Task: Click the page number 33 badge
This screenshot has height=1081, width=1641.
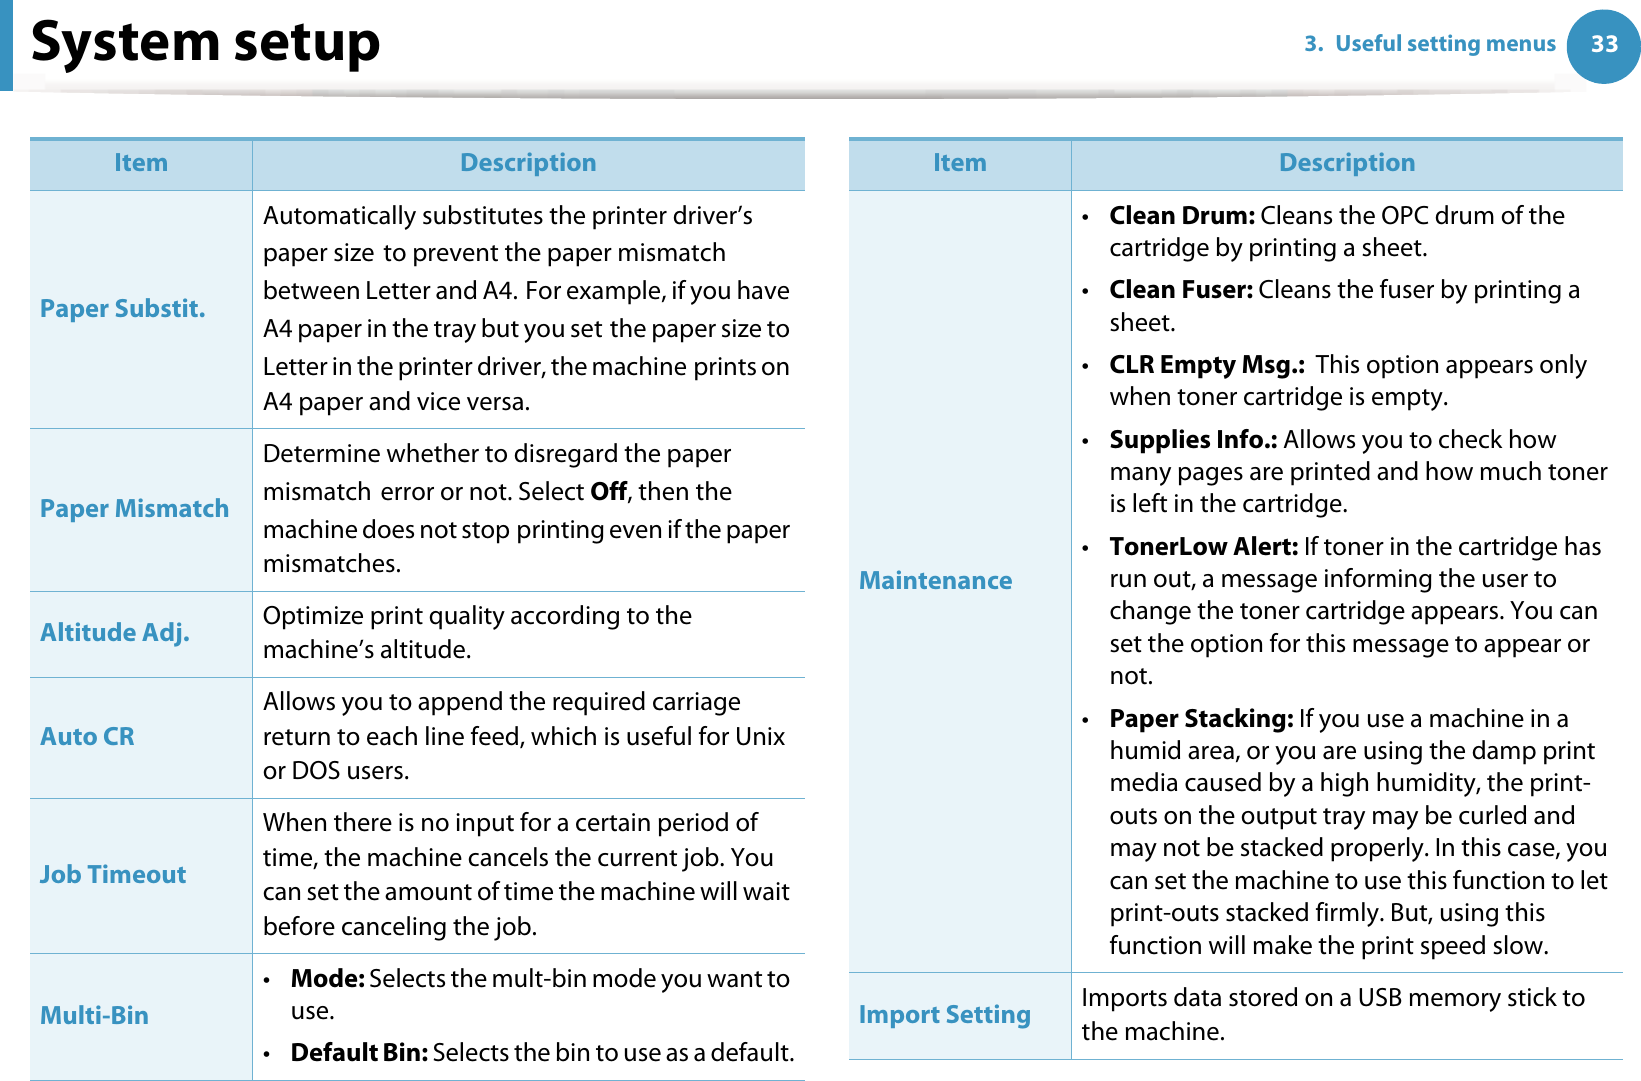Action: point(1603,44)
